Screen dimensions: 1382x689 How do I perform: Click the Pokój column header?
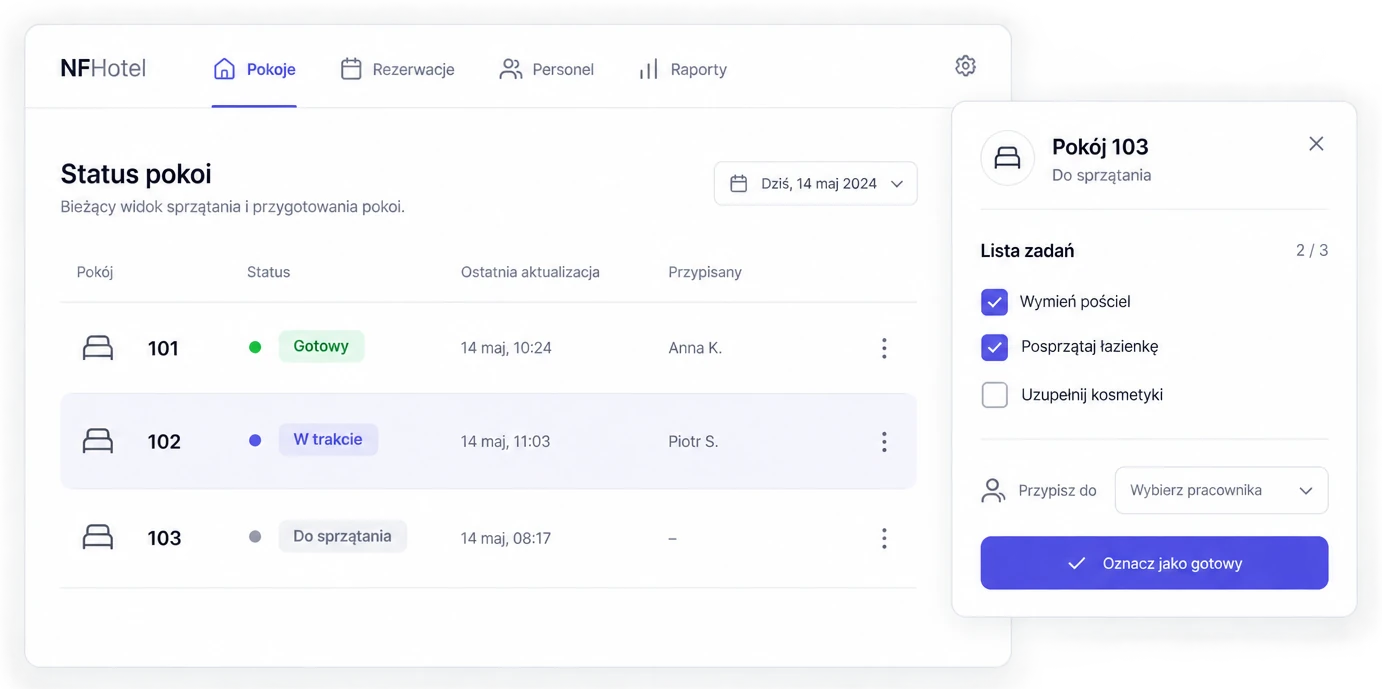click(x=95, y=272)
